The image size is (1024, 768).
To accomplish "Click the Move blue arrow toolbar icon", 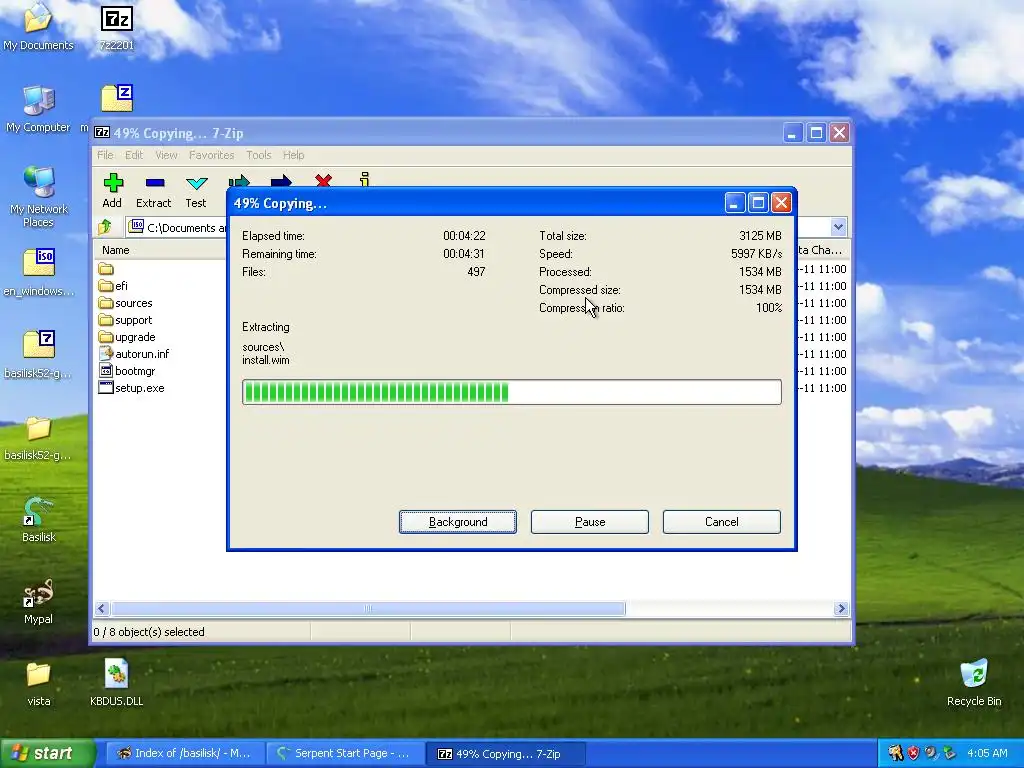I will pyautogui.click(x=281, y=181).
